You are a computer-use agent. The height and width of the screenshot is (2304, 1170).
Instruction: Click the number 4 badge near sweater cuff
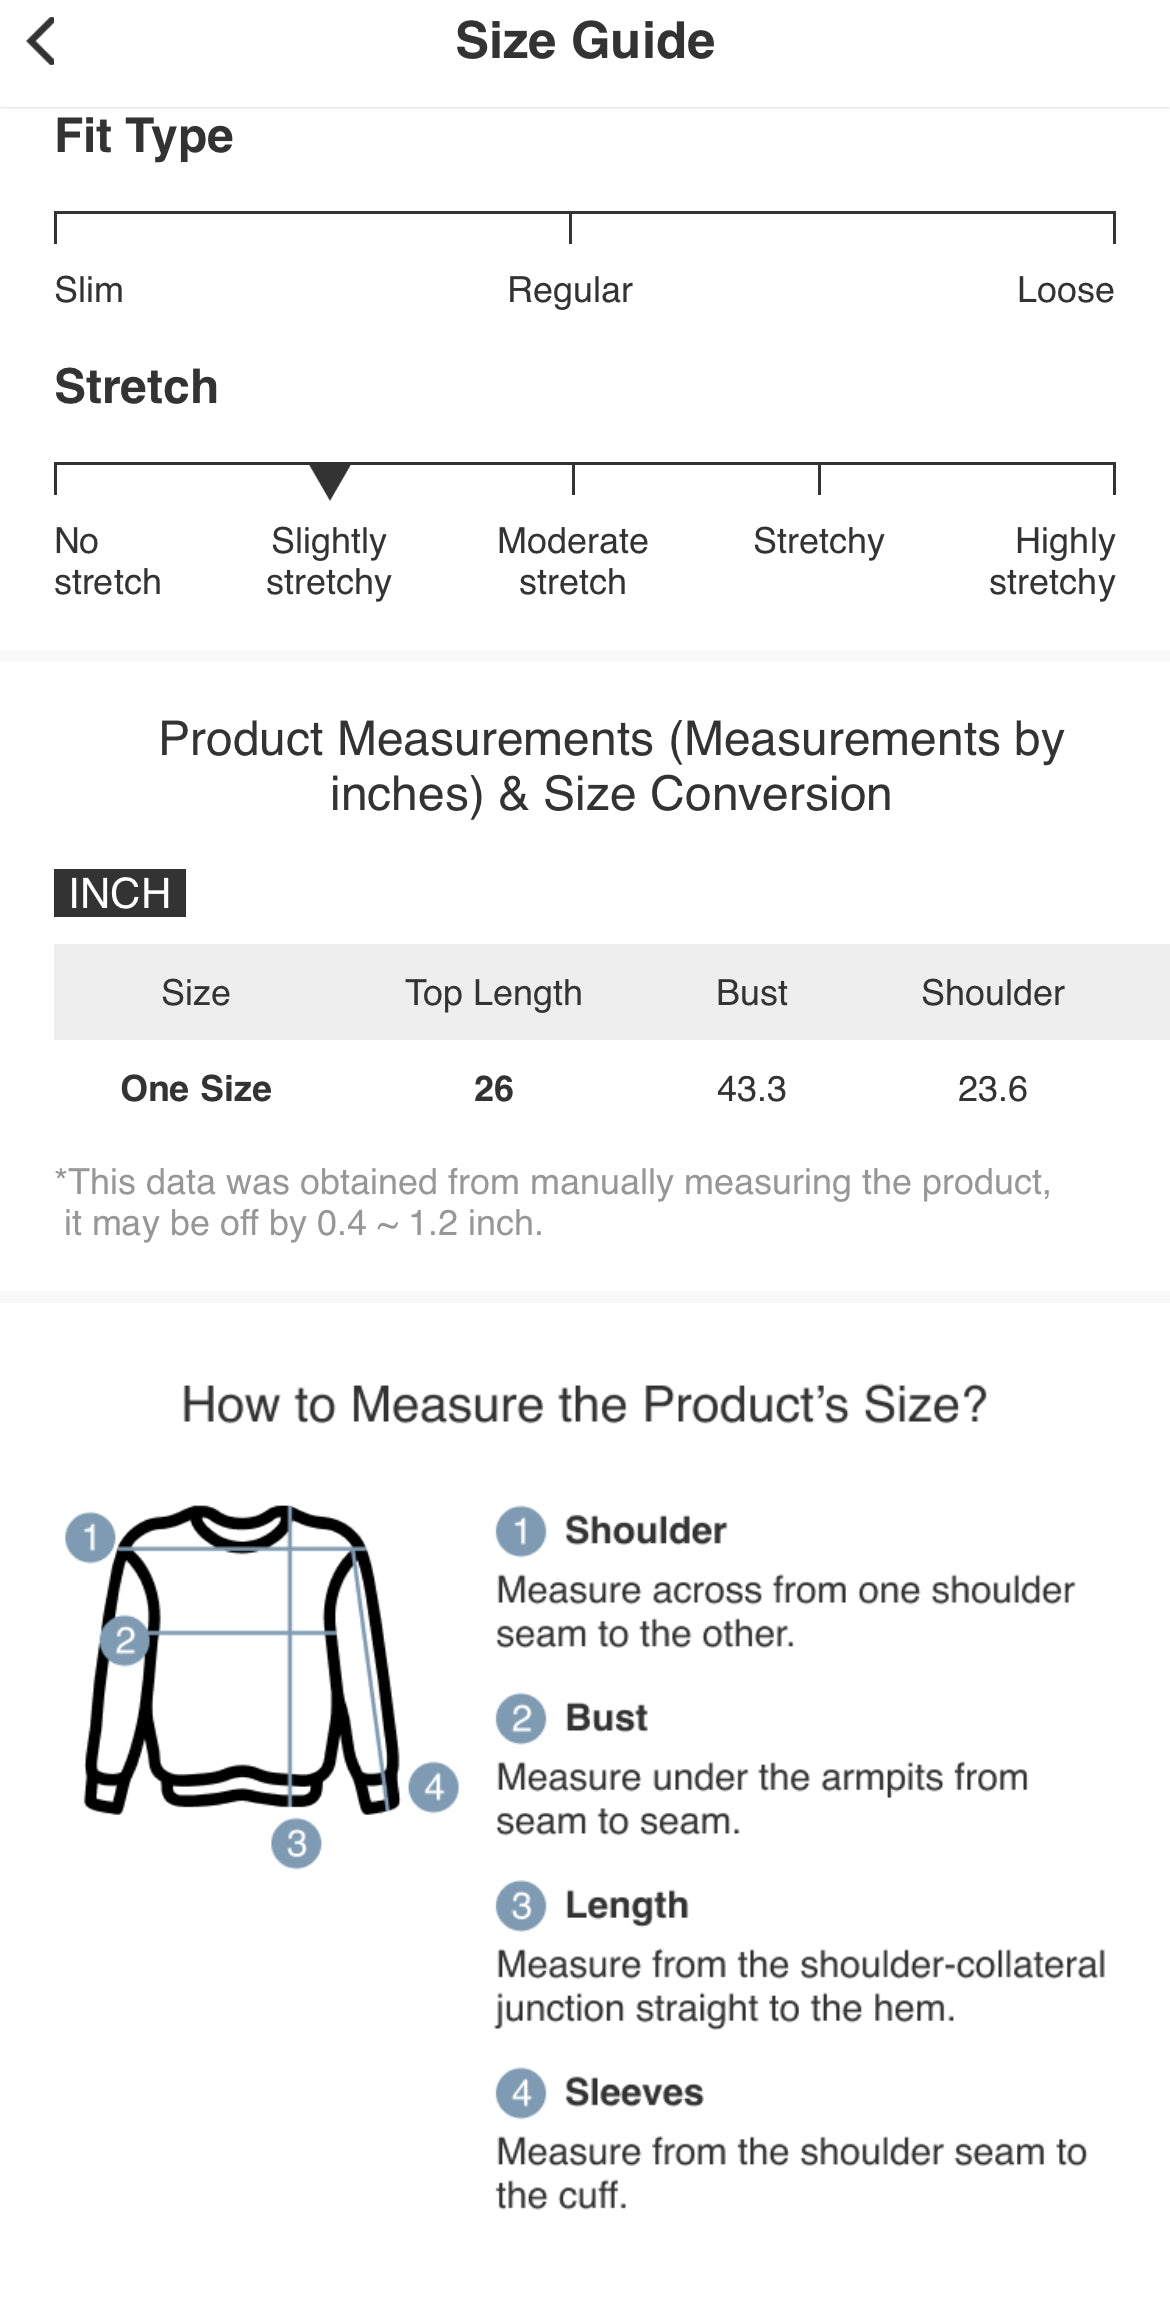(434, 1786)
